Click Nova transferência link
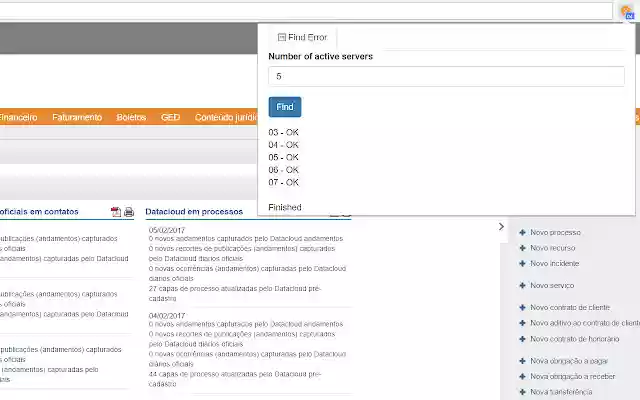The height and width of the screenshot is (400, 640). coord(561,392)
